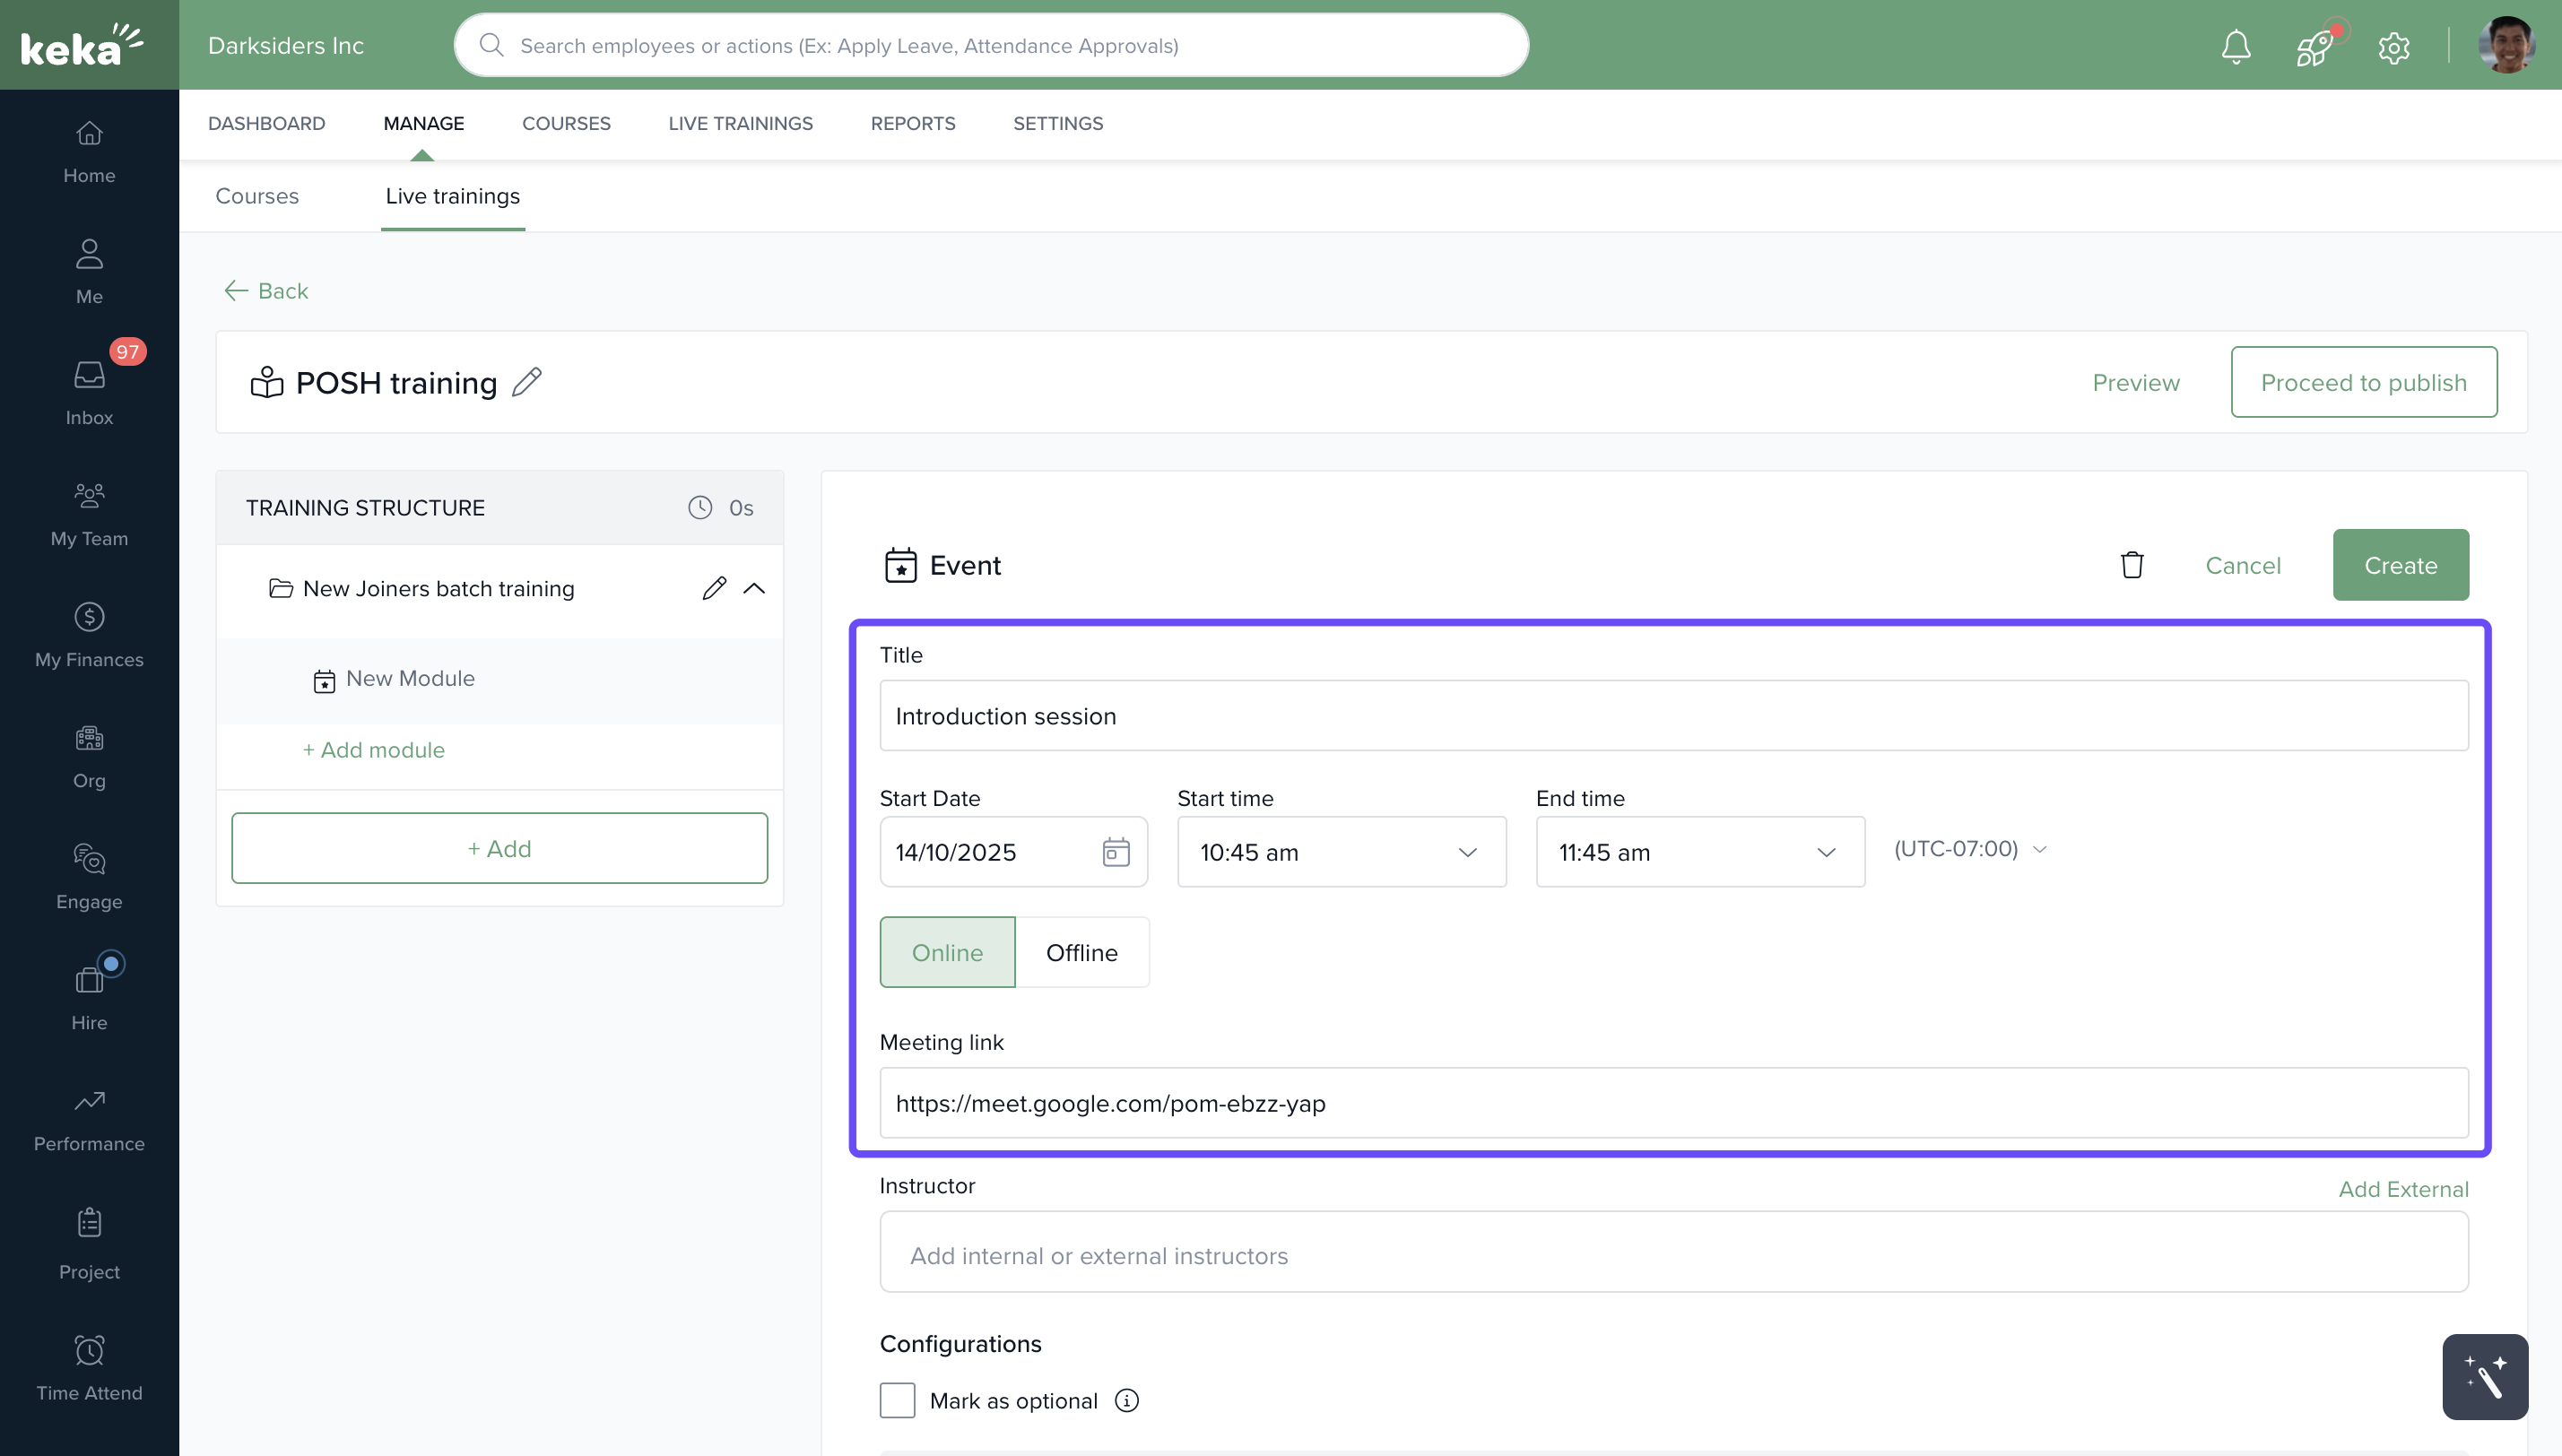Screen dimensions: 2562x1456
Task: Select the Online event mode
Action: click(947, 952)
